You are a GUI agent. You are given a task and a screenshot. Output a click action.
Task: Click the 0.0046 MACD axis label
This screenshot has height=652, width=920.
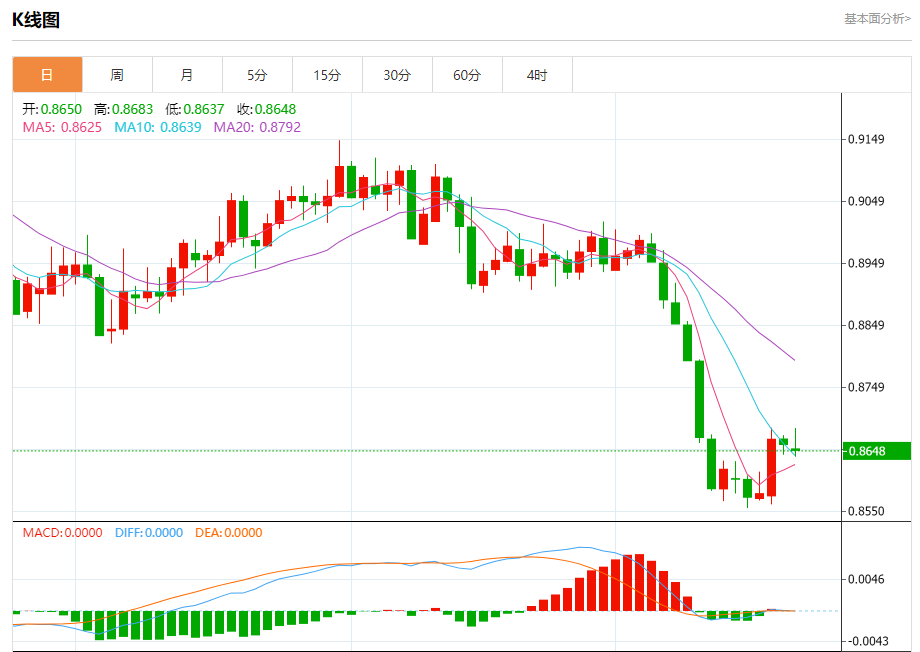(867, 579)
